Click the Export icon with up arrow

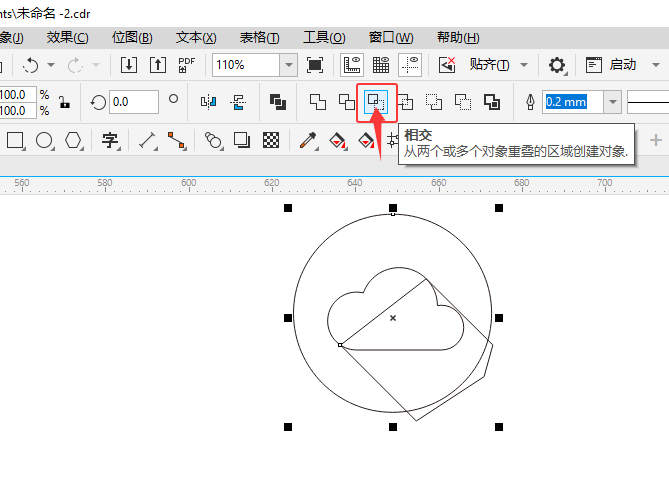click(158, 65)
